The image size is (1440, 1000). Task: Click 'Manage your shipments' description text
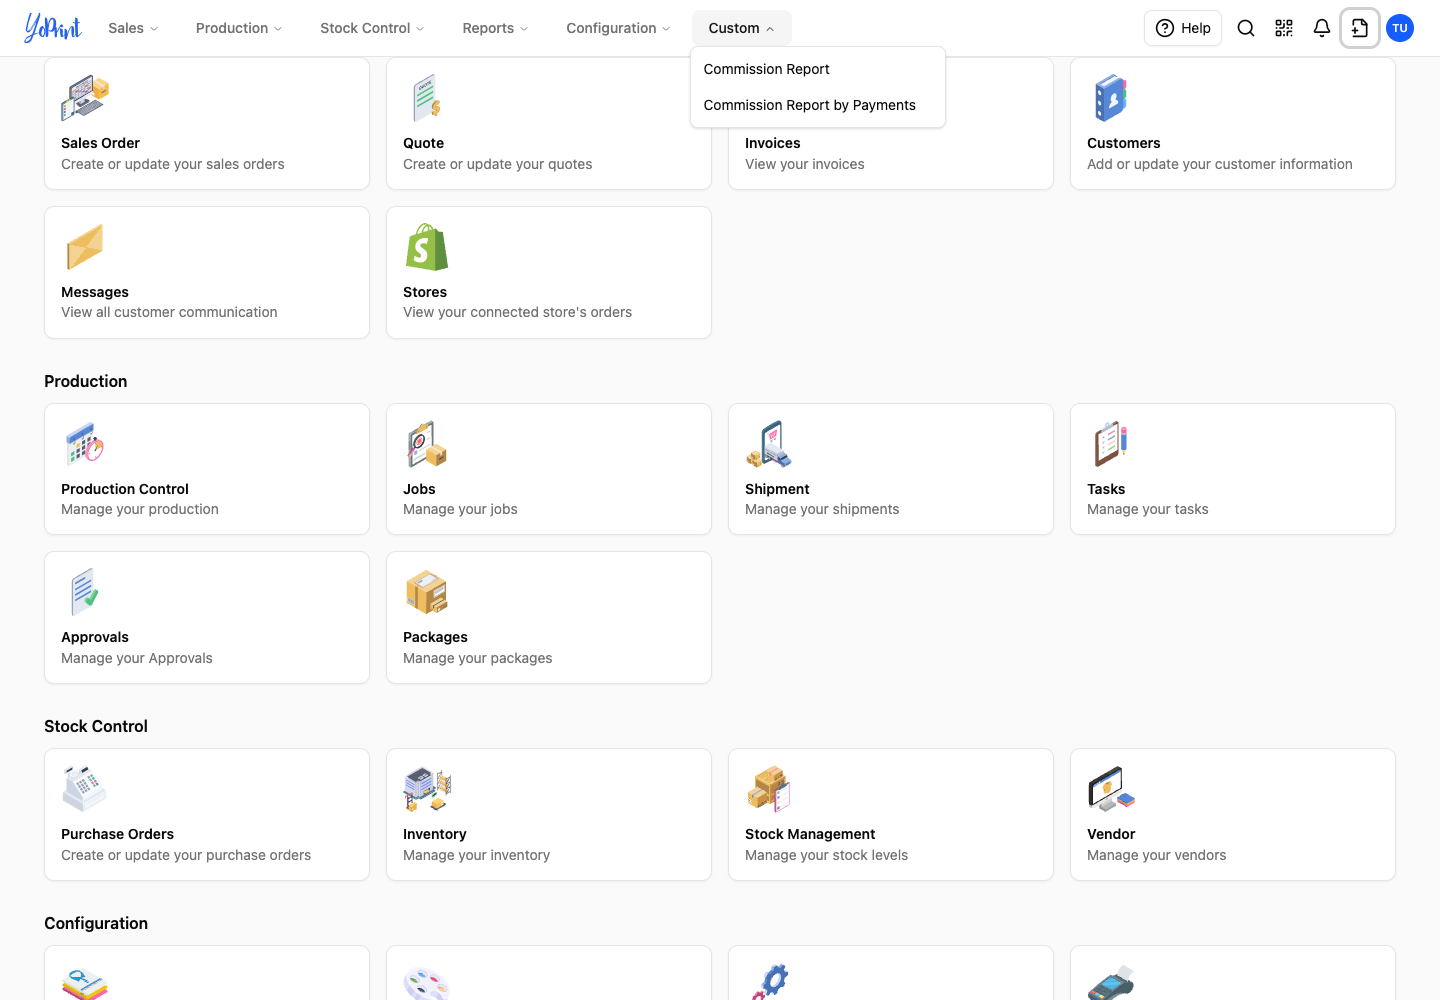click(822, 509)
